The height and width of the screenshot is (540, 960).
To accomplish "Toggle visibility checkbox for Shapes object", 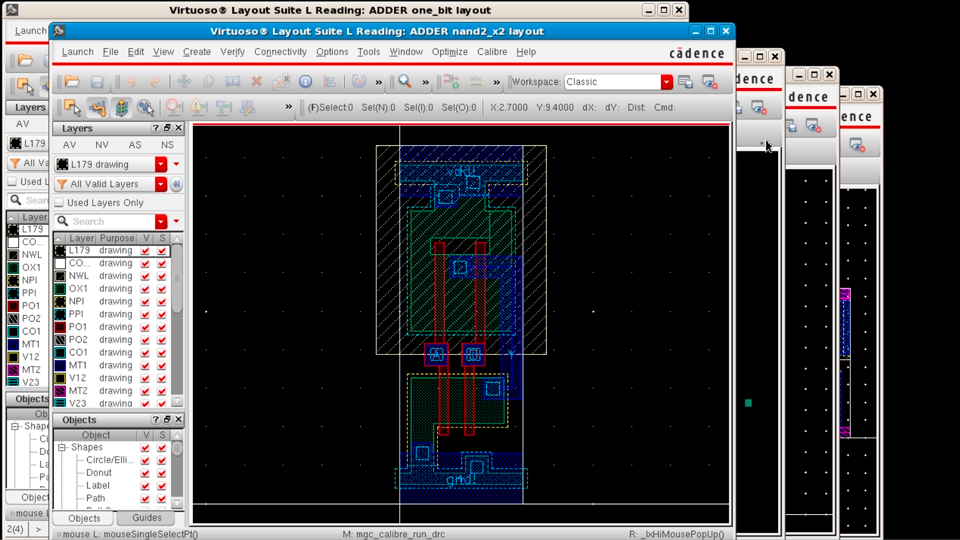I will point(145,448).
